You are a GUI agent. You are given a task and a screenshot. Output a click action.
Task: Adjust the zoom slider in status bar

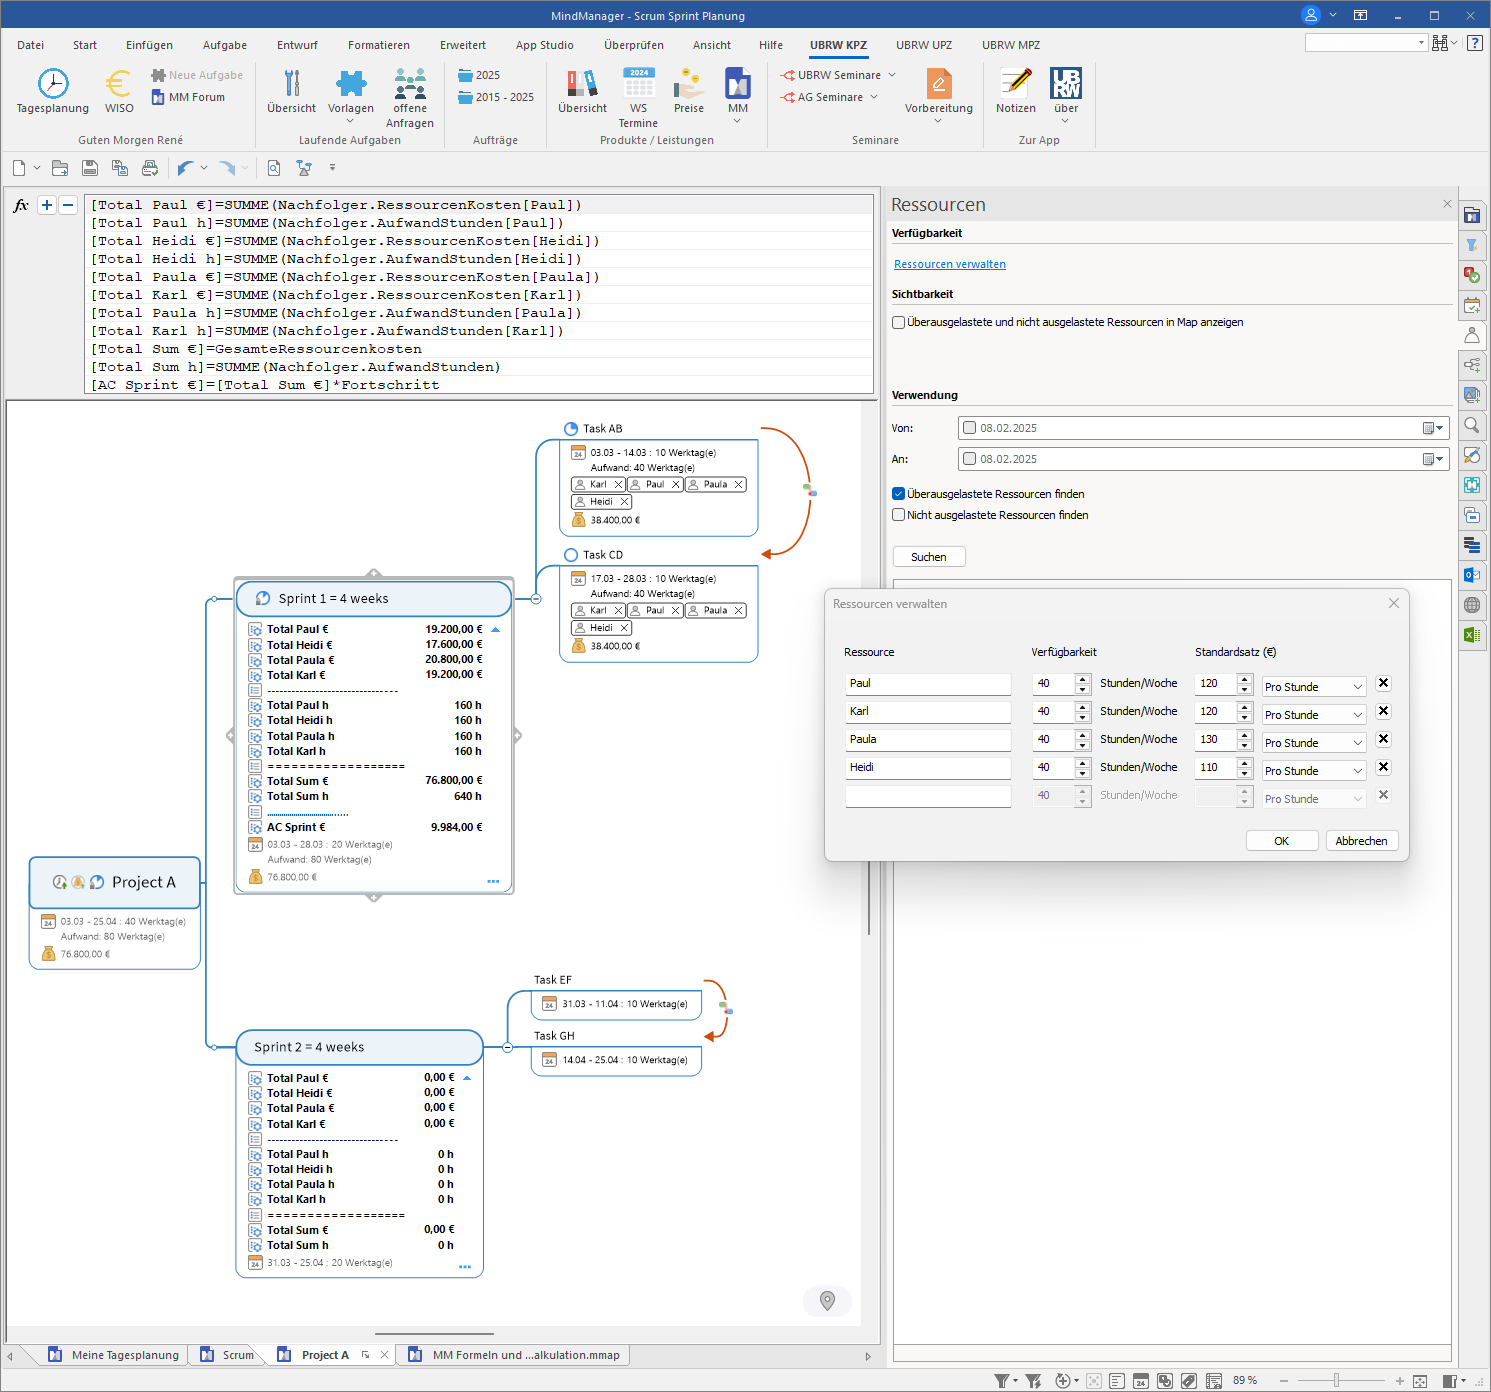pyautogui.click(x=1337, y=1380)
